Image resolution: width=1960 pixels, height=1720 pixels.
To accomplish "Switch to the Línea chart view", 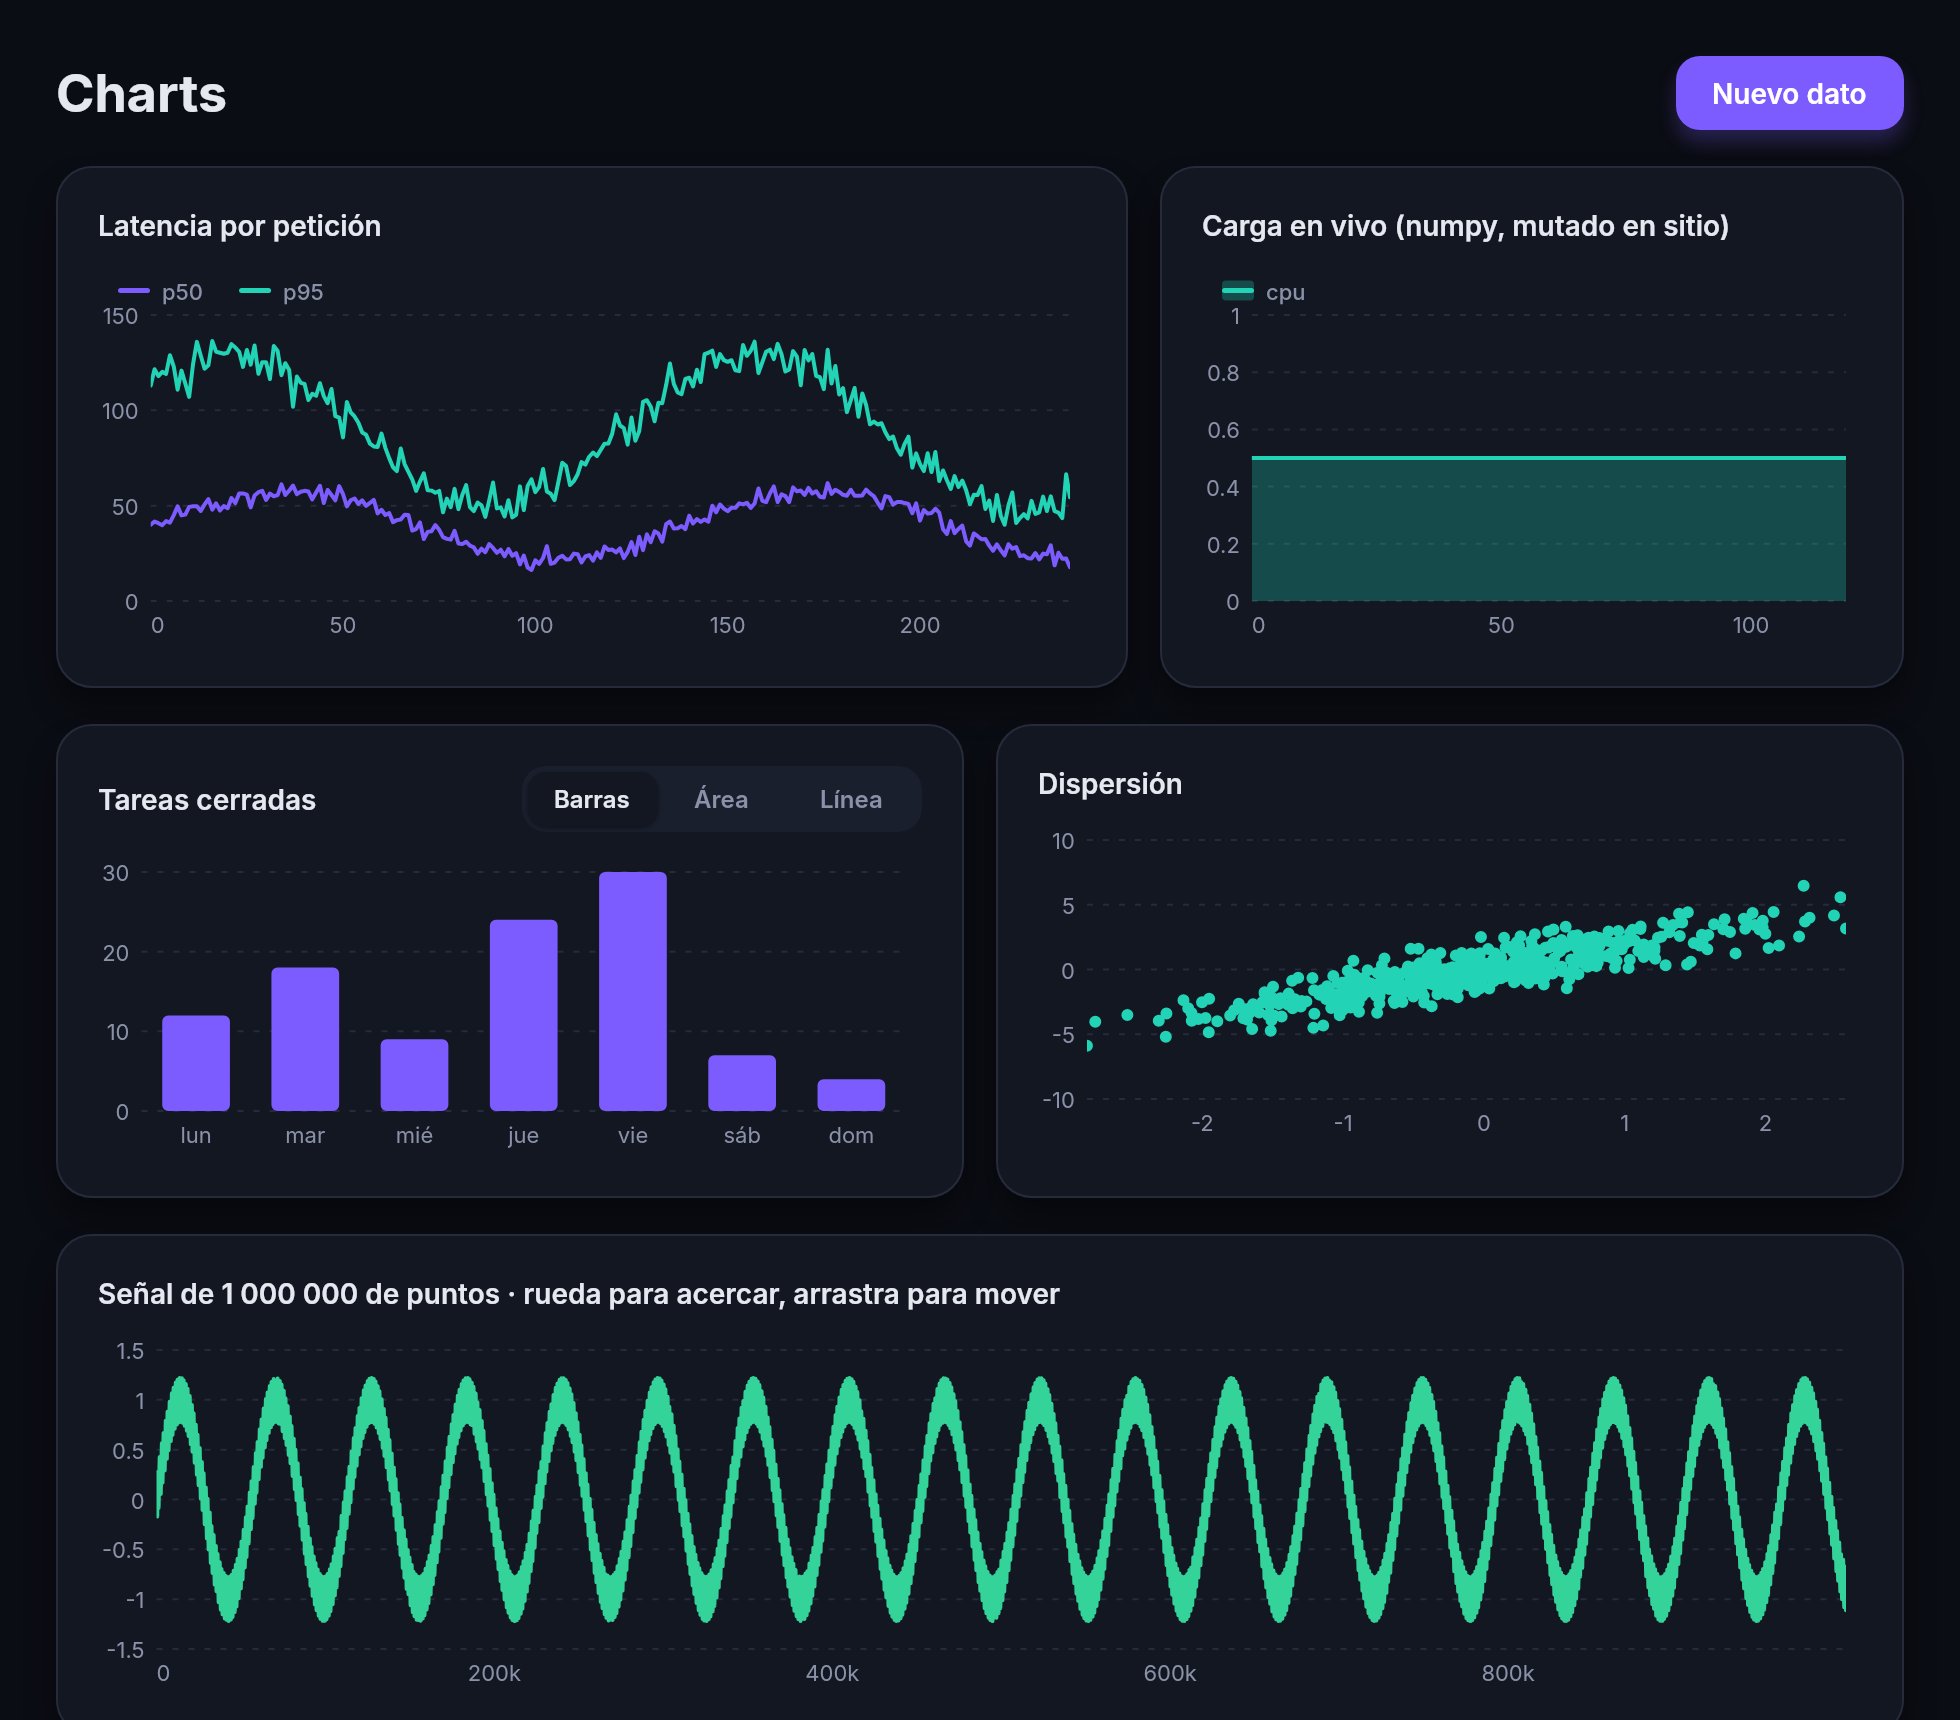I will point(851,799).
